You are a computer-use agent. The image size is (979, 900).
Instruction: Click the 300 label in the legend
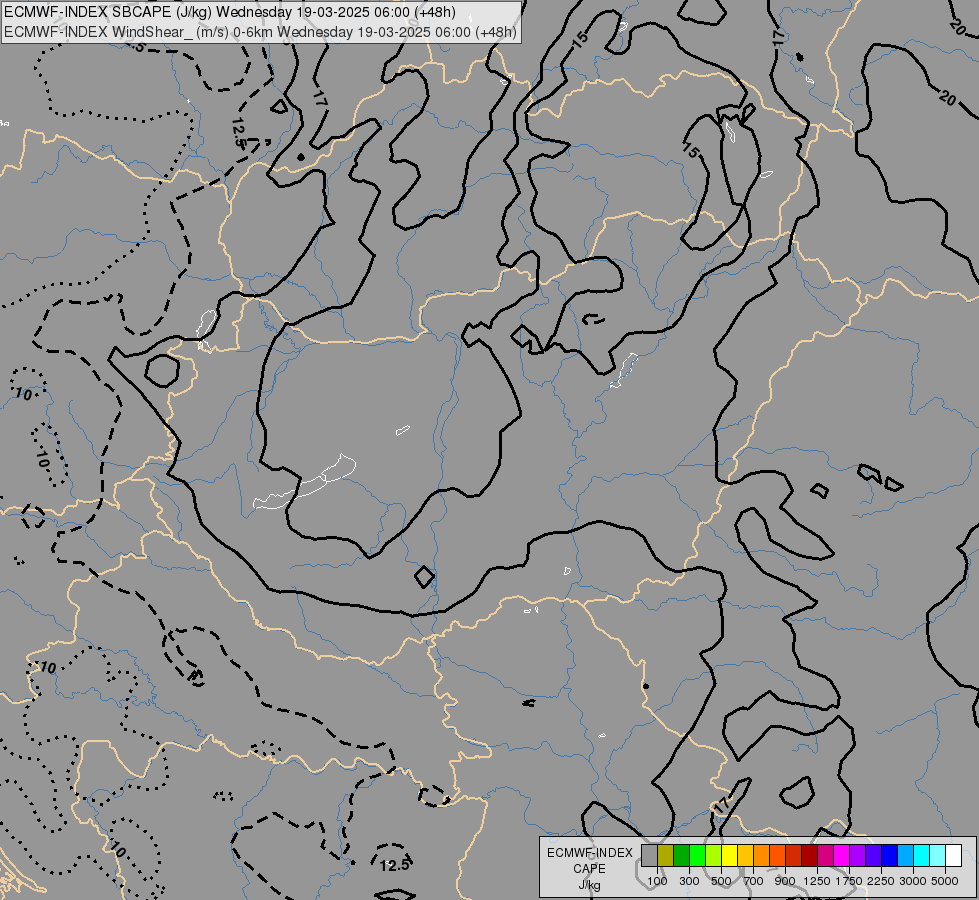689,881
